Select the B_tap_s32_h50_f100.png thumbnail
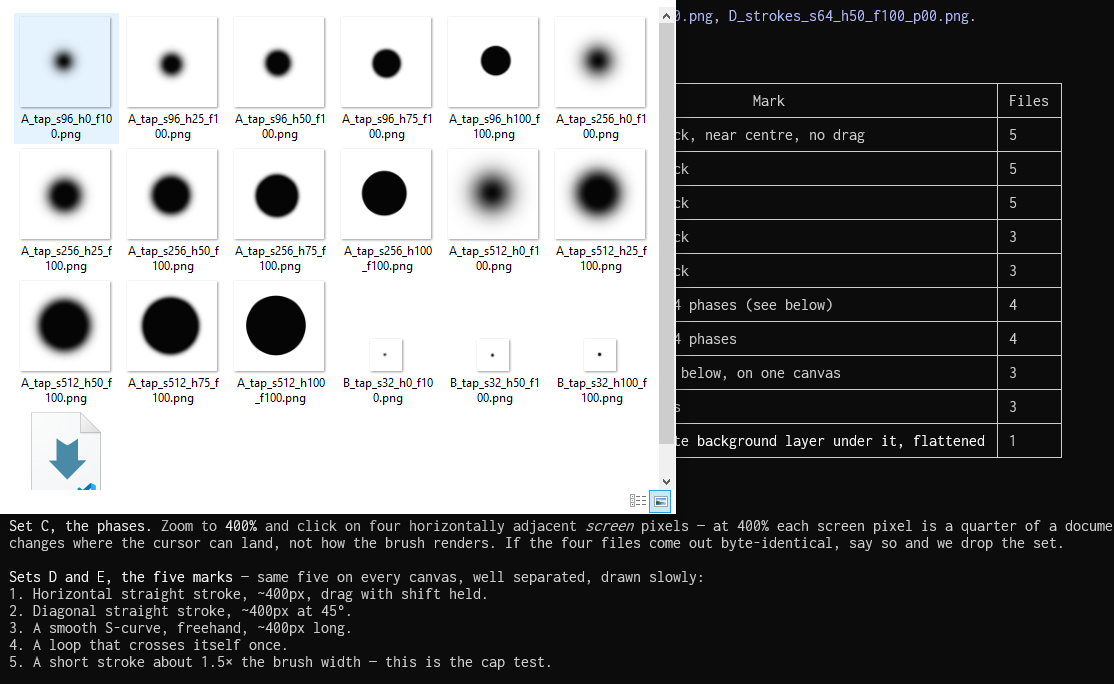This screenshot has width=1114, height=684. (x=493, y=354)
